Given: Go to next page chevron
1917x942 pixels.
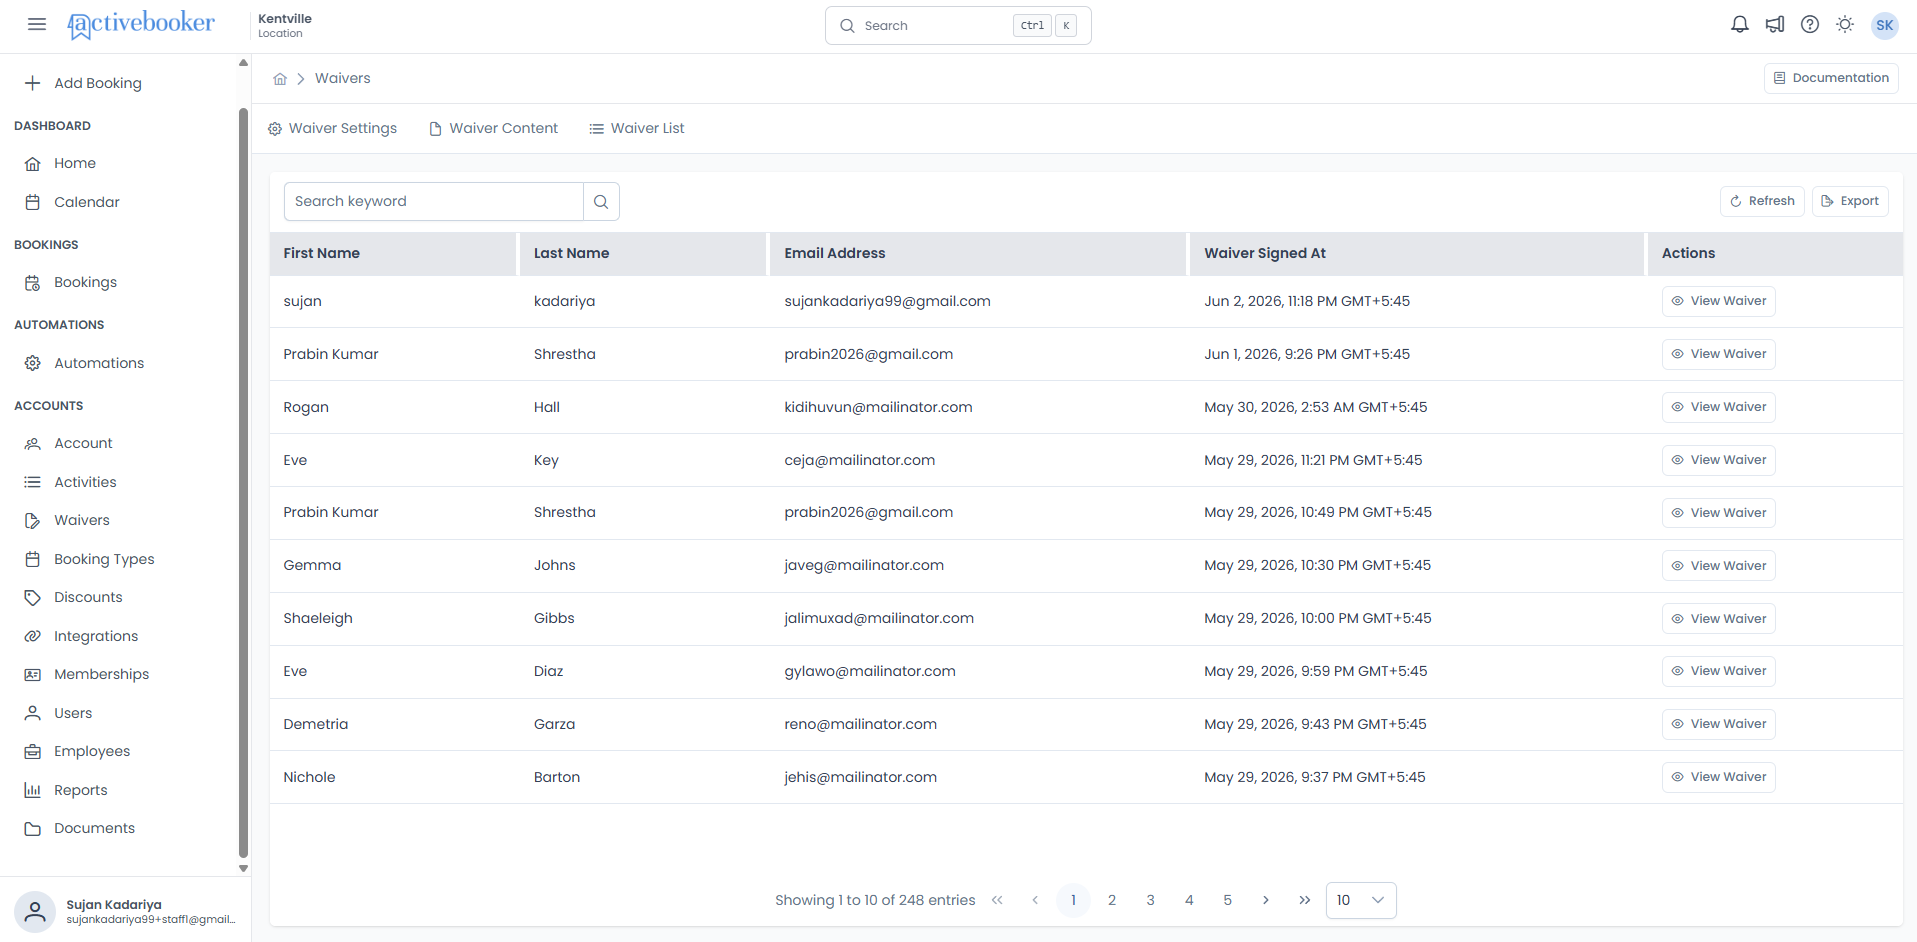Looking at the screenshot, I should (1266, 900).
